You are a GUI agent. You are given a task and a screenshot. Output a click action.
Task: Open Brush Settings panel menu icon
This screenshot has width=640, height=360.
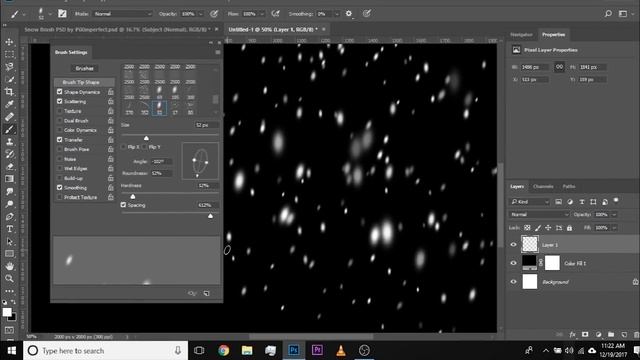218,52
